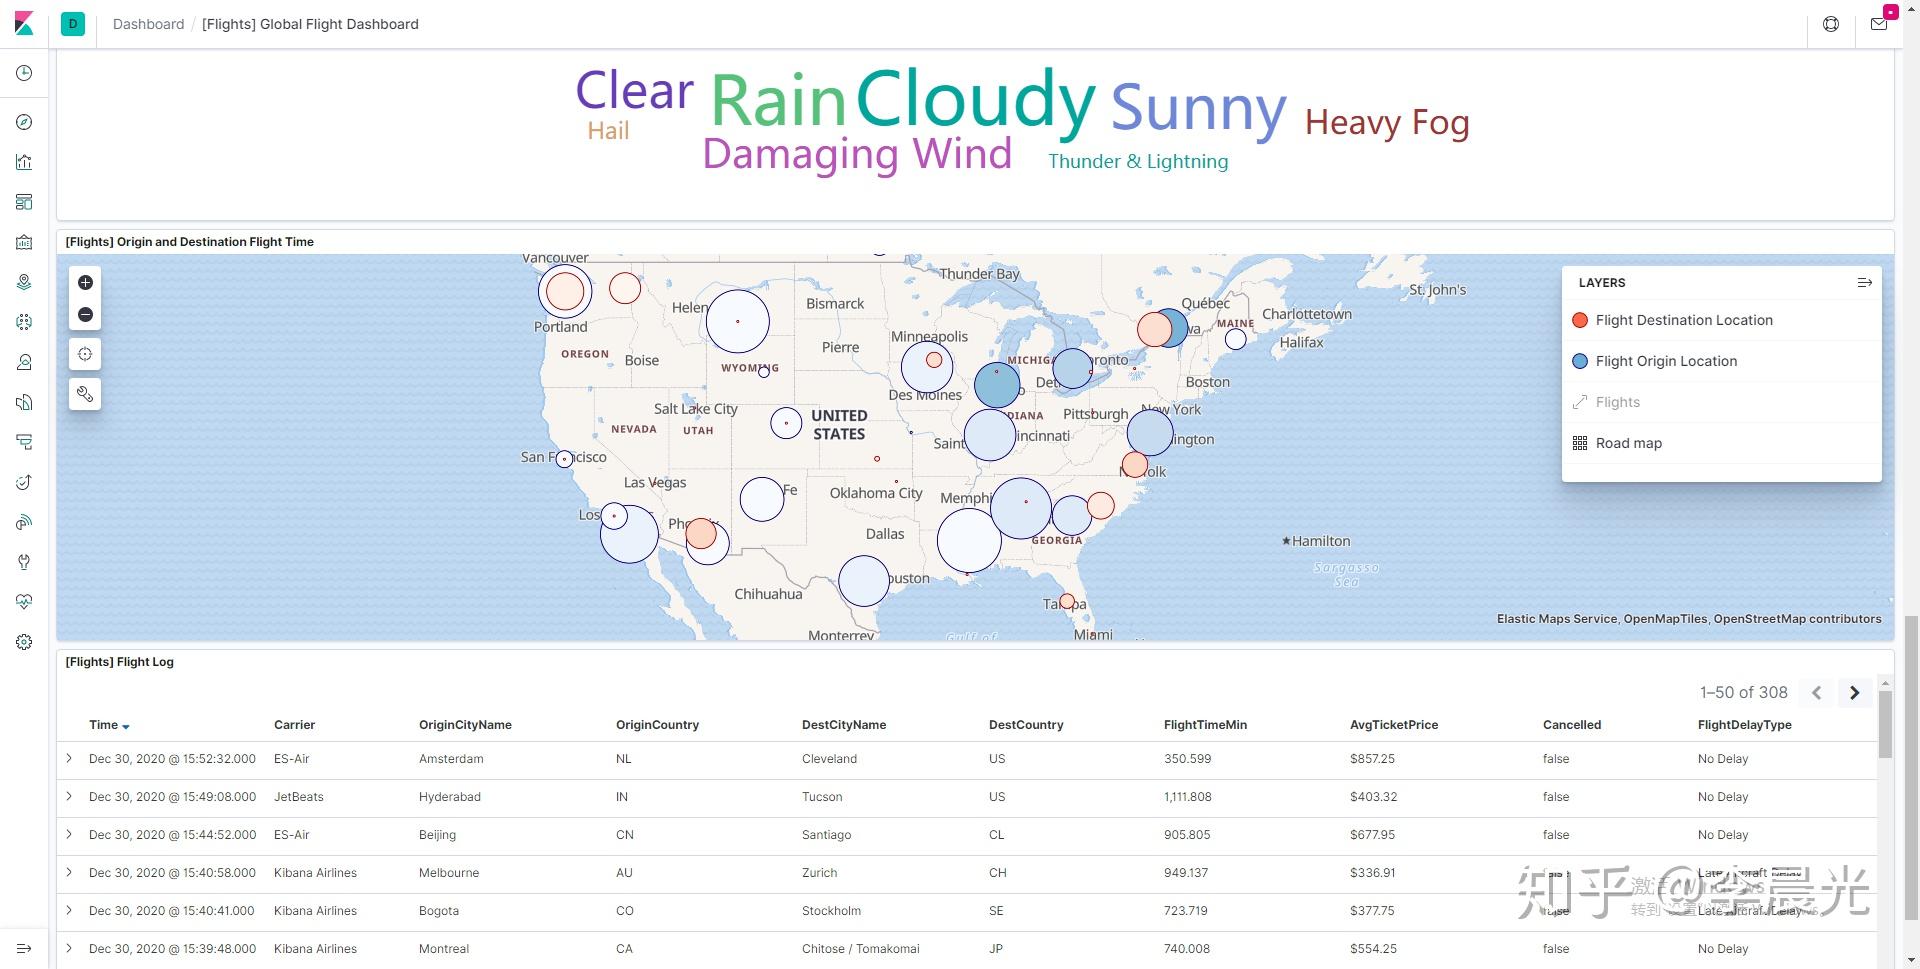This screenshot has height=969, width=1920.
Task: Expand the Amsterdam to Cleveland flight row
Action: [x=69, y=759]
